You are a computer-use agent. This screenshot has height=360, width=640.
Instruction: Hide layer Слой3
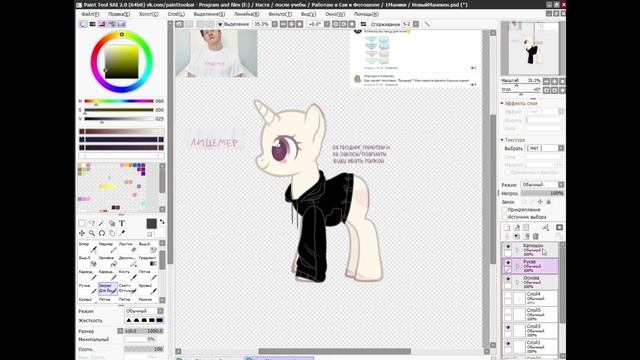[x=508, y=328]
